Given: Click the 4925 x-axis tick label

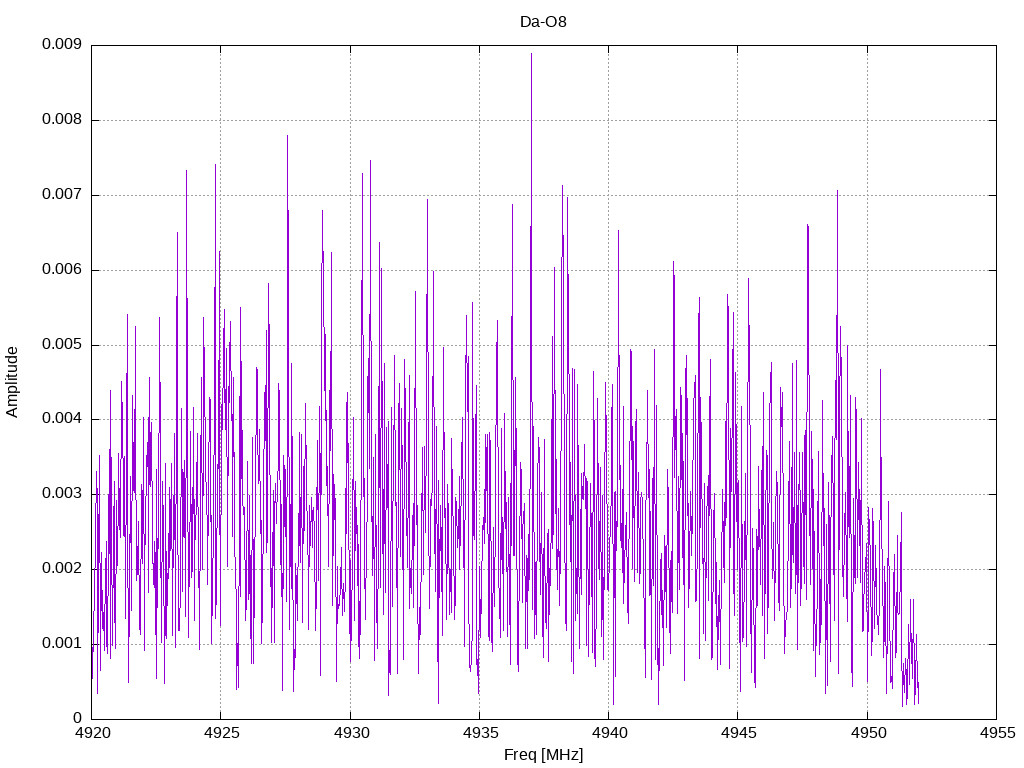Looking at the screenshot, I should (x=221, y=733).
